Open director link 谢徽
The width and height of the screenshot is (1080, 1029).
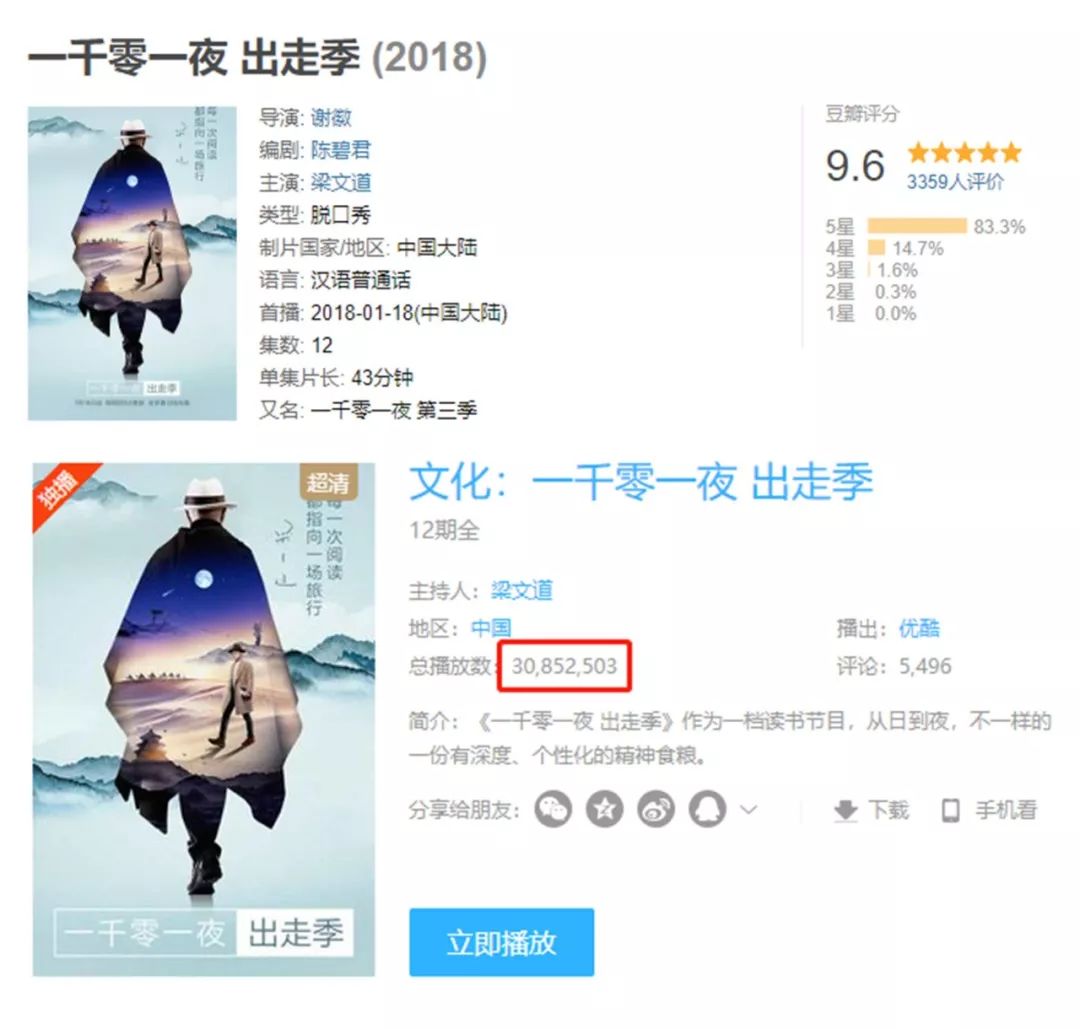(x=331, y=118)
